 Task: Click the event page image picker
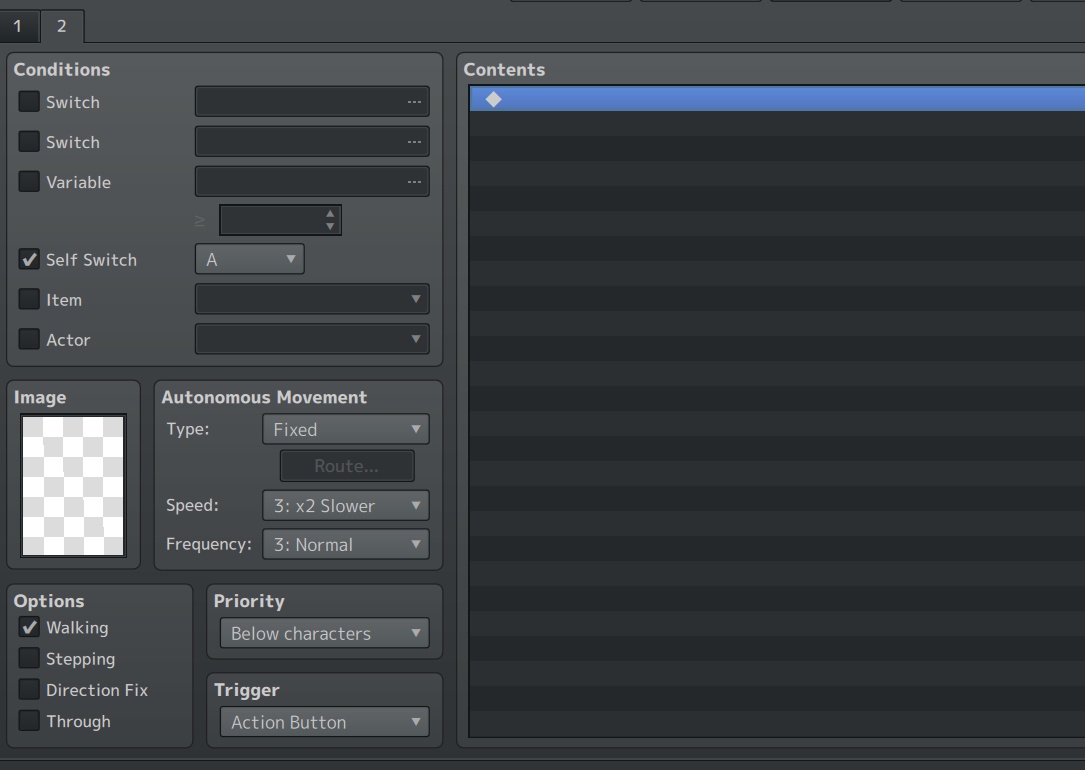click(x=72, y=484)
